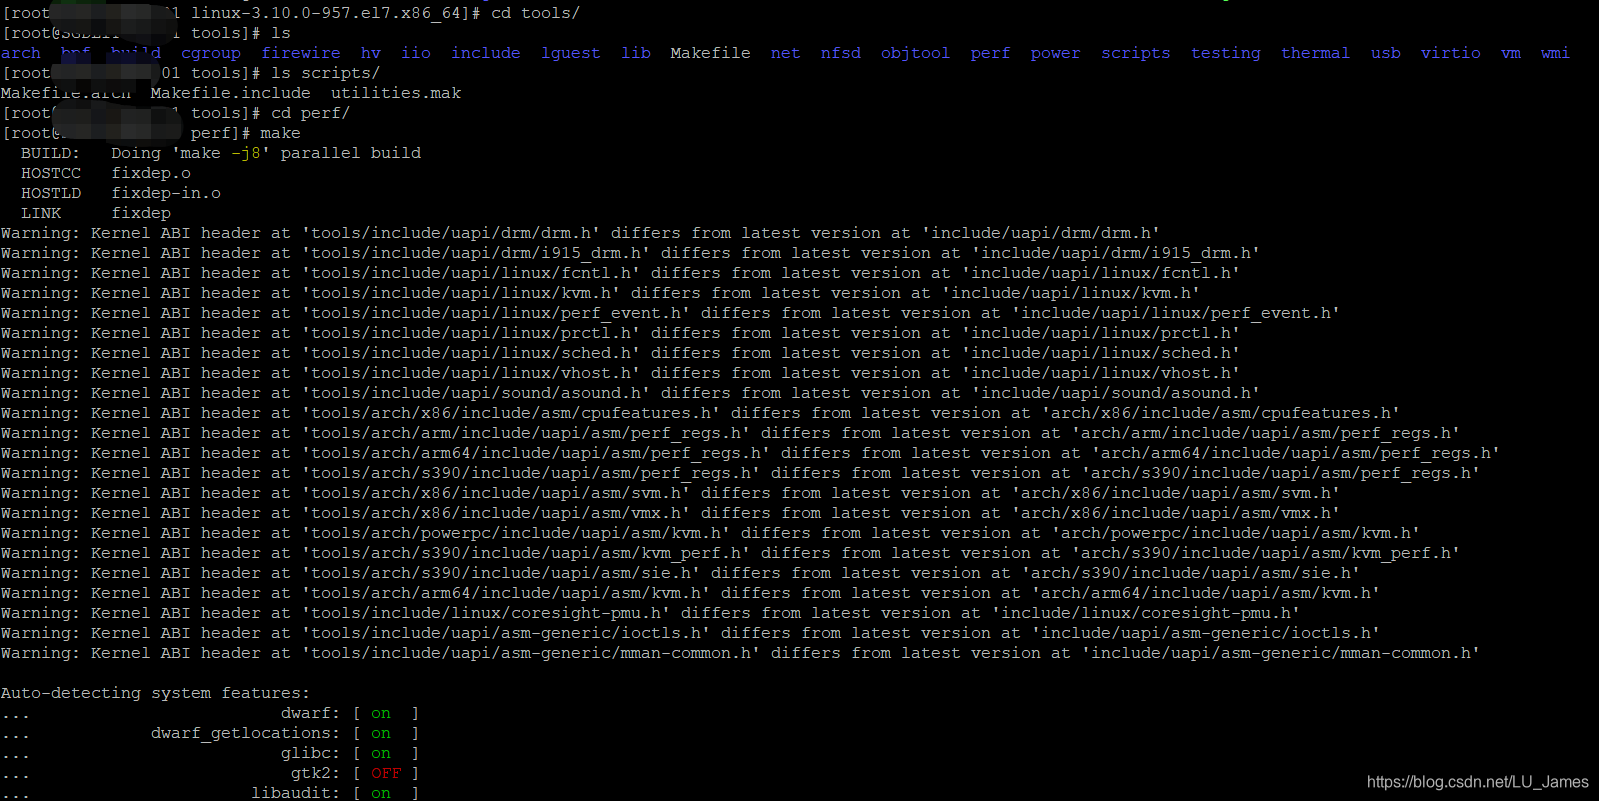Click the 'tools/include/uapi/asm-generic/mman-common.h' warning path

(x=531, y=653)
